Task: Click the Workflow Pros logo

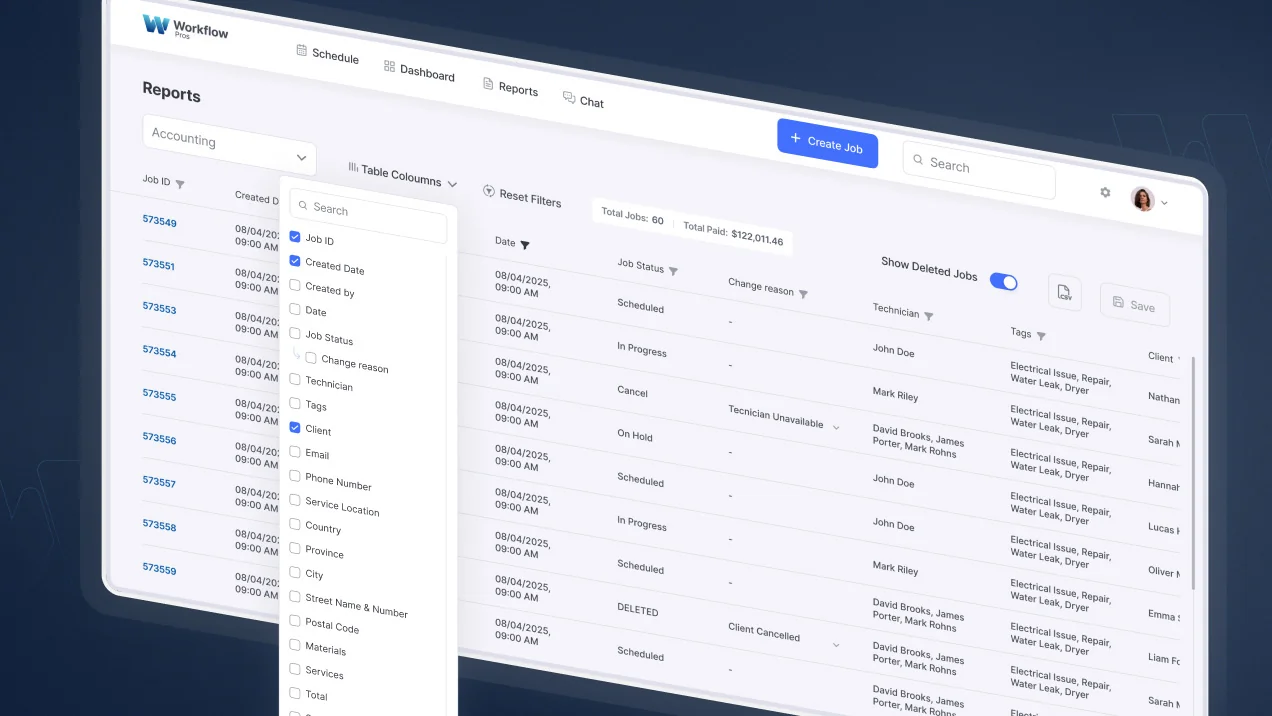Action: pyautogui.click(x=185, y=27)
